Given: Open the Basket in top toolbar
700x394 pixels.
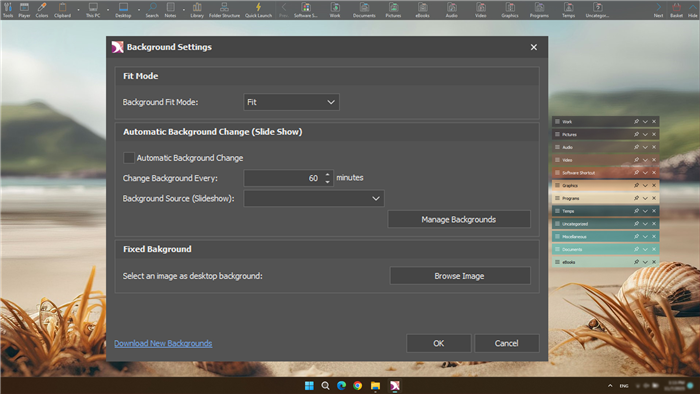Looking at the screenshot, I should click(x=676, y=10).
